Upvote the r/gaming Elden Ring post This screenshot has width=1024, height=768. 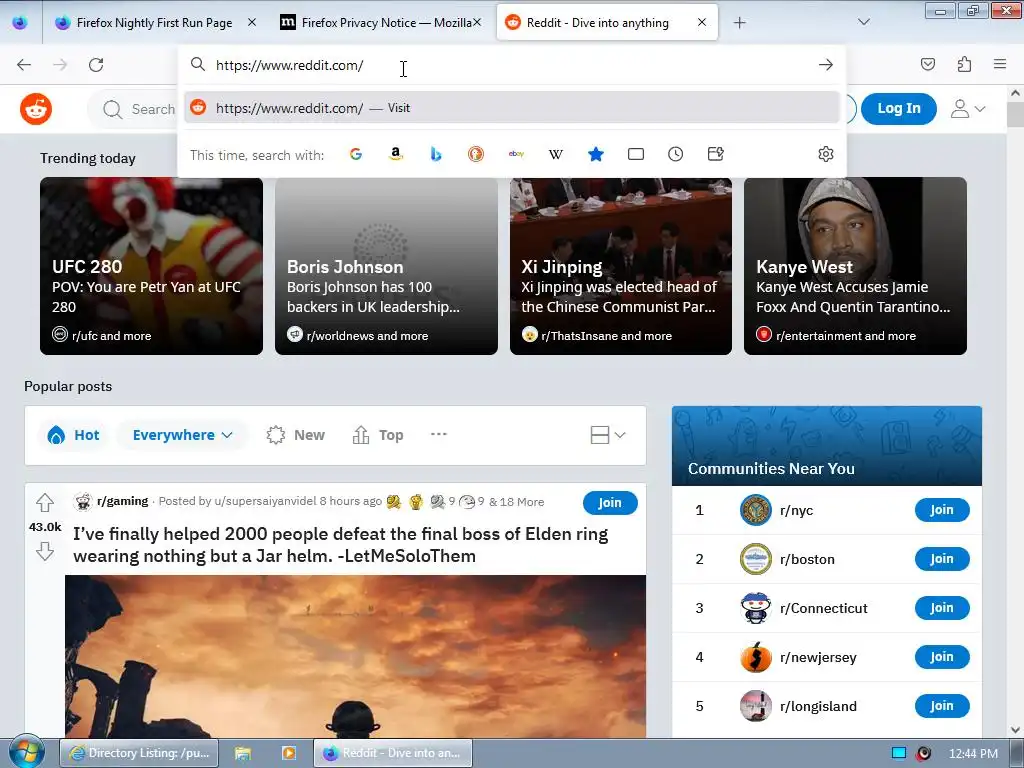[x=44, y=503]
